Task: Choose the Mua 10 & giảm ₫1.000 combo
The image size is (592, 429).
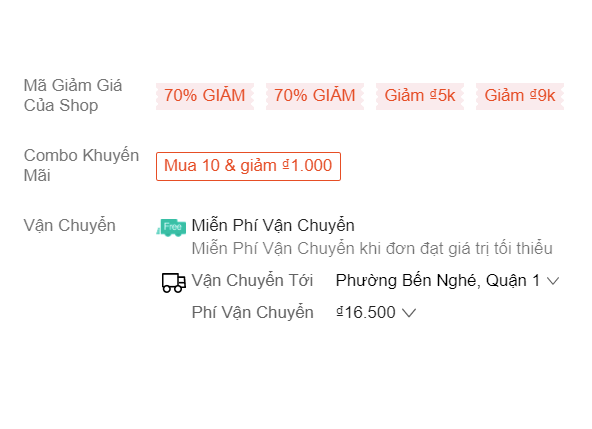Action: [x=248, y=166]
